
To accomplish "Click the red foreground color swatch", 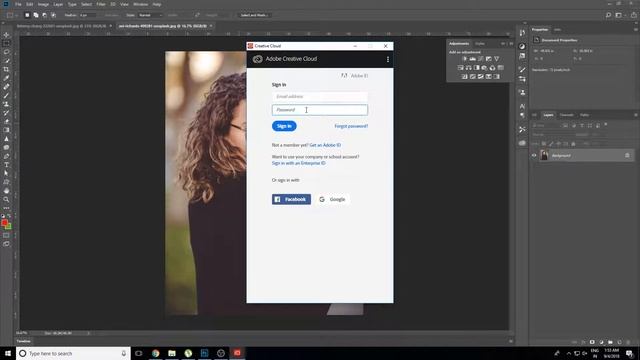I will tap(4, 222).
